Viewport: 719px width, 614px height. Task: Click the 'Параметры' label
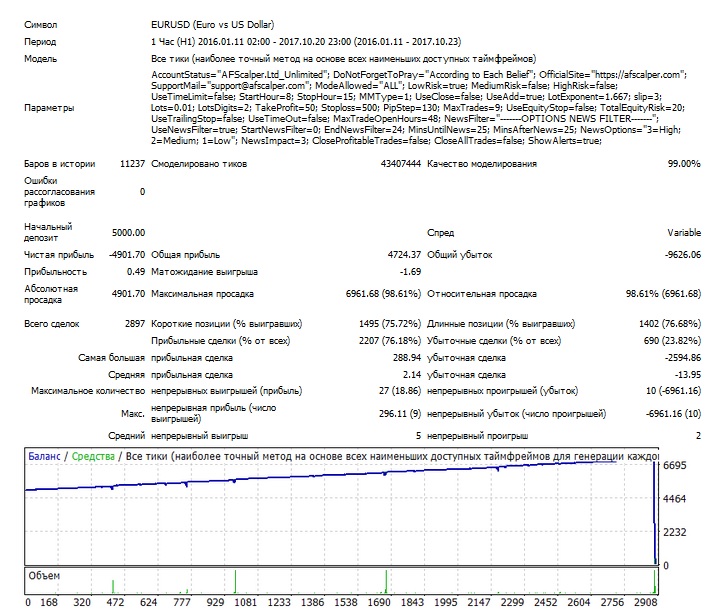(x=49, y=108)
